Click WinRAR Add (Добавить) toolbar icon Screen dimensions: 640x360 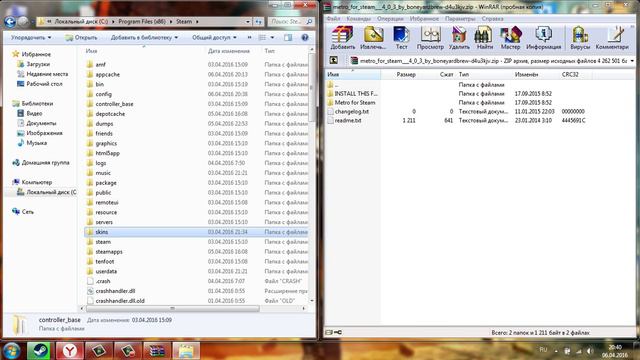point(342,38)
